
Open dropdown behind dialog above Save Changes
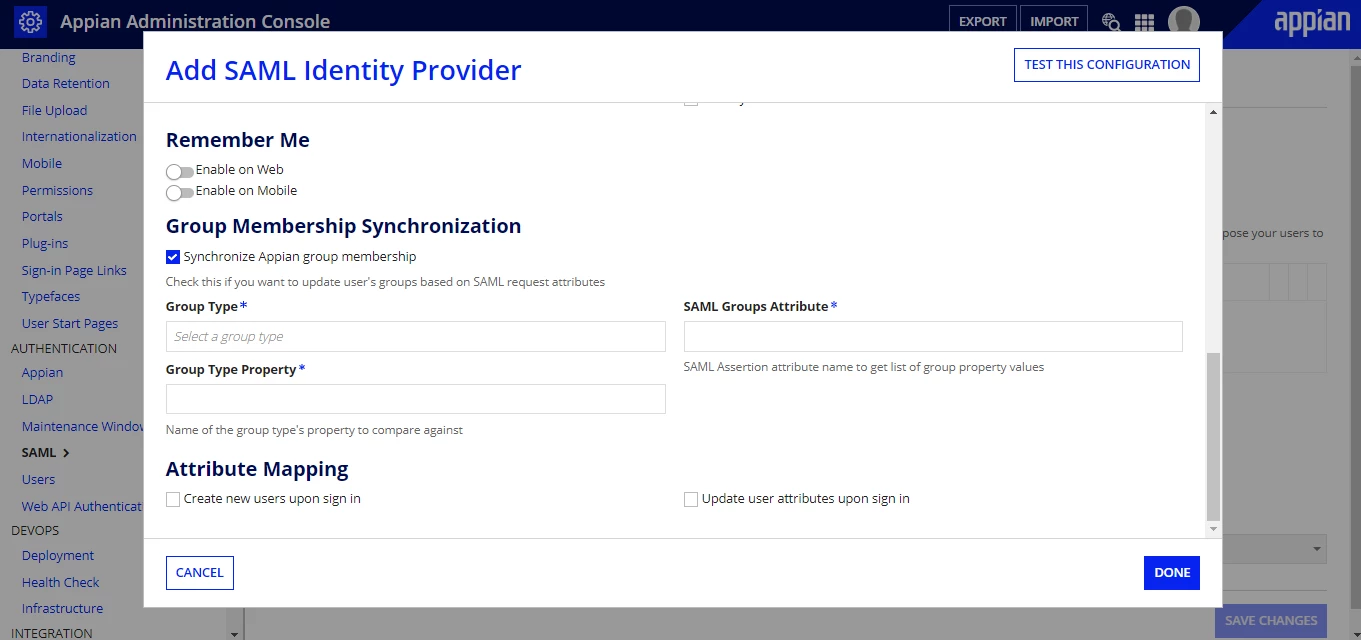[1274, 549]
